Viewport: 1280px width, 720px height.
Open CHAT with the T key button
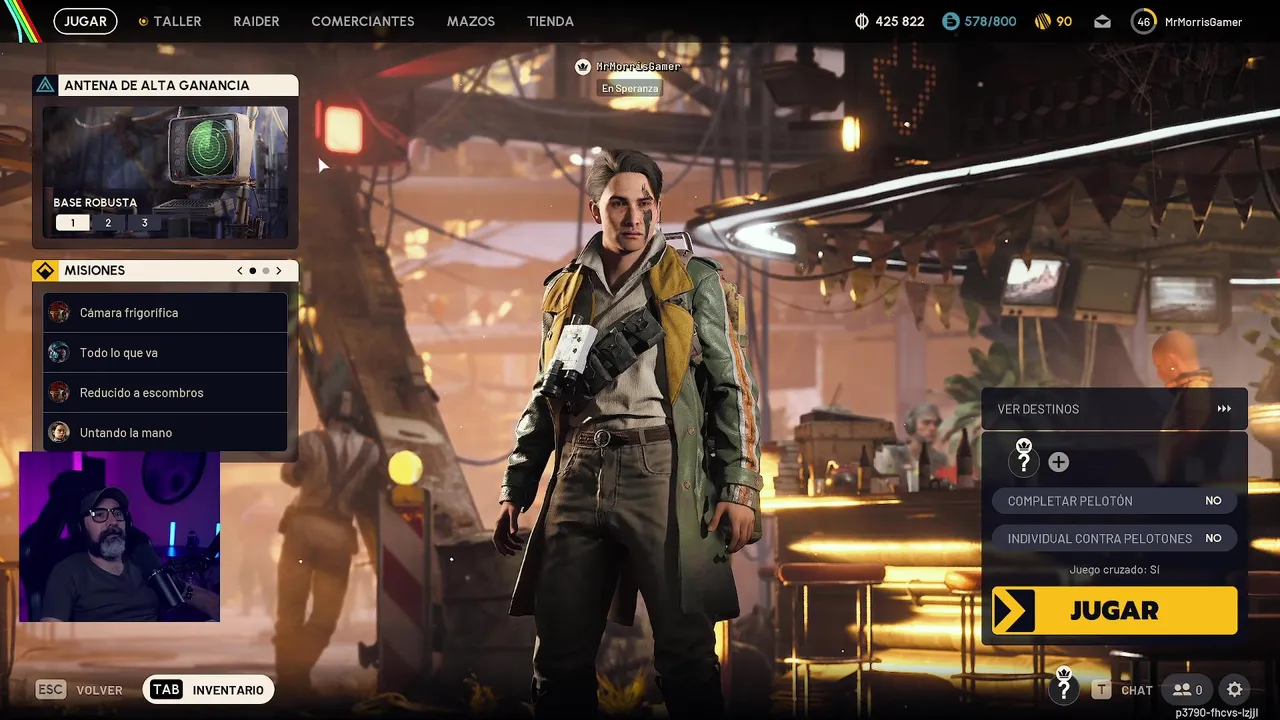1122,690
